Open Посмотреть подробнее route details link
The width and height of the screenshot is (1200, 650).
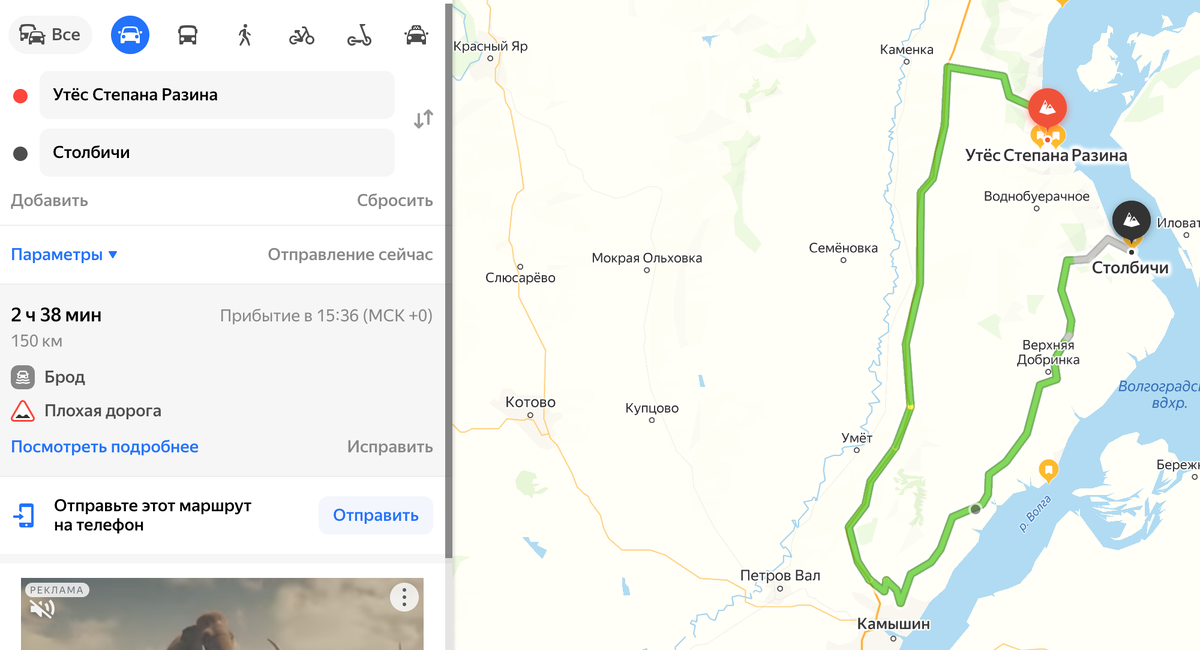click(105, 447)
